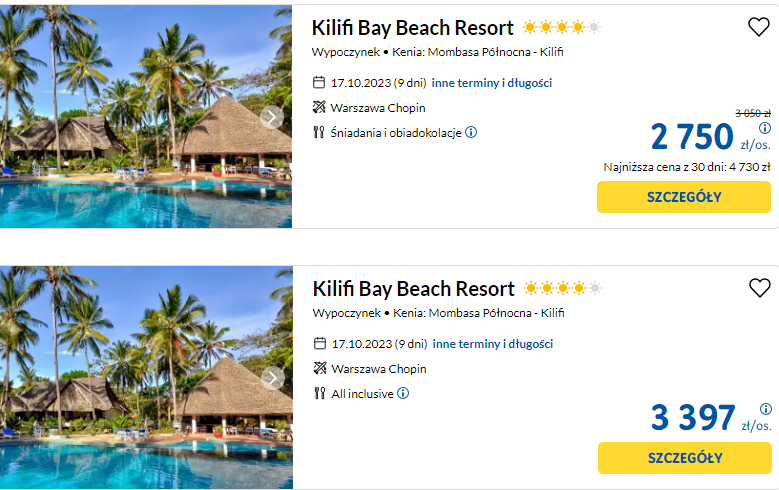Click cutlery icon in first offer
The width and height of the screenshot is (779, 490).
(319, 132)
